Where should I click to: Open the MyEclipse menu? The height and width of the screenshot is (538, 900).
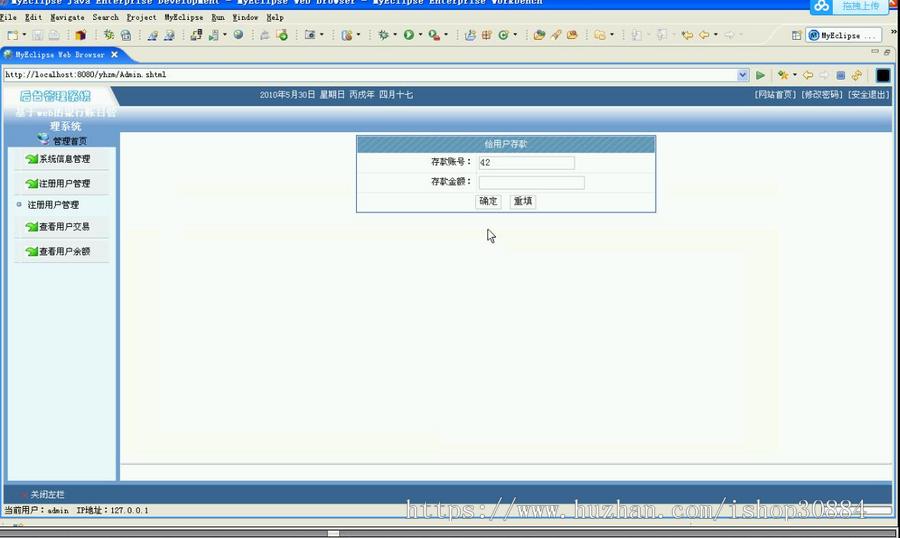point(184,18)
